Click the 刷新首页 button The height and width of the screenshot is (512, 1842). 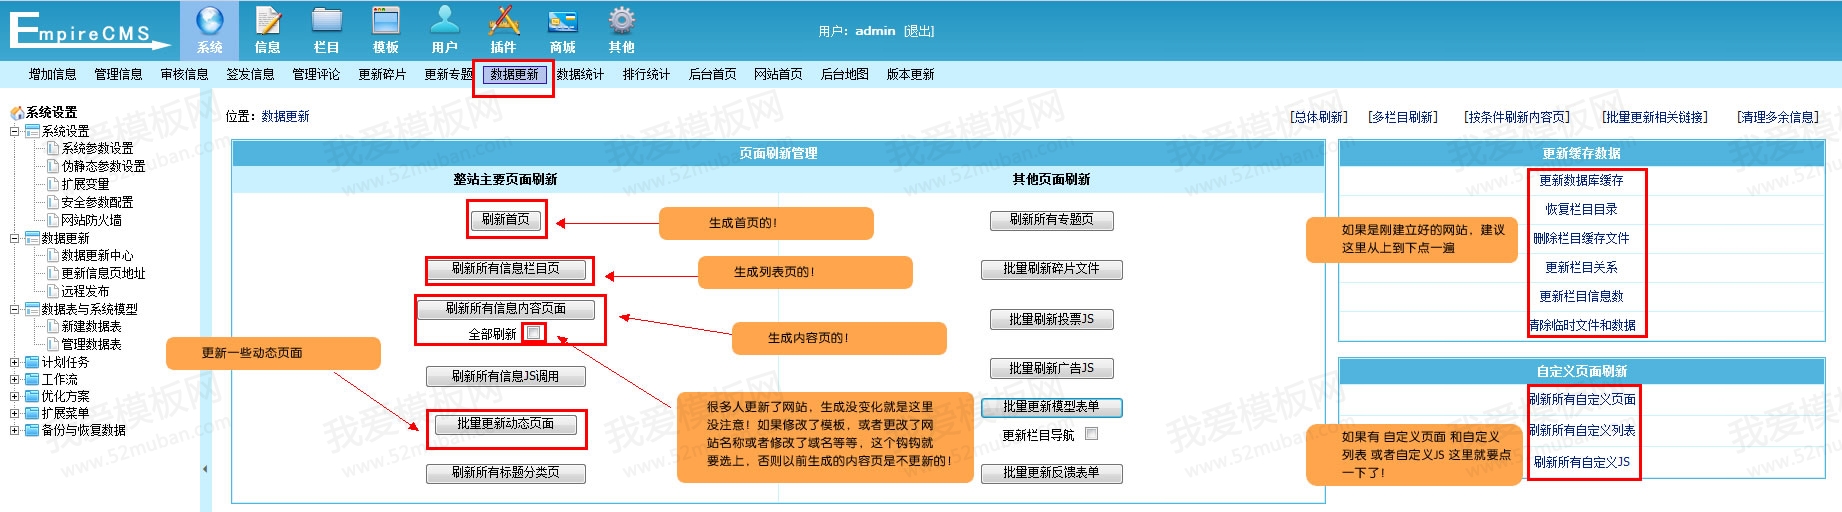(506, 220)
